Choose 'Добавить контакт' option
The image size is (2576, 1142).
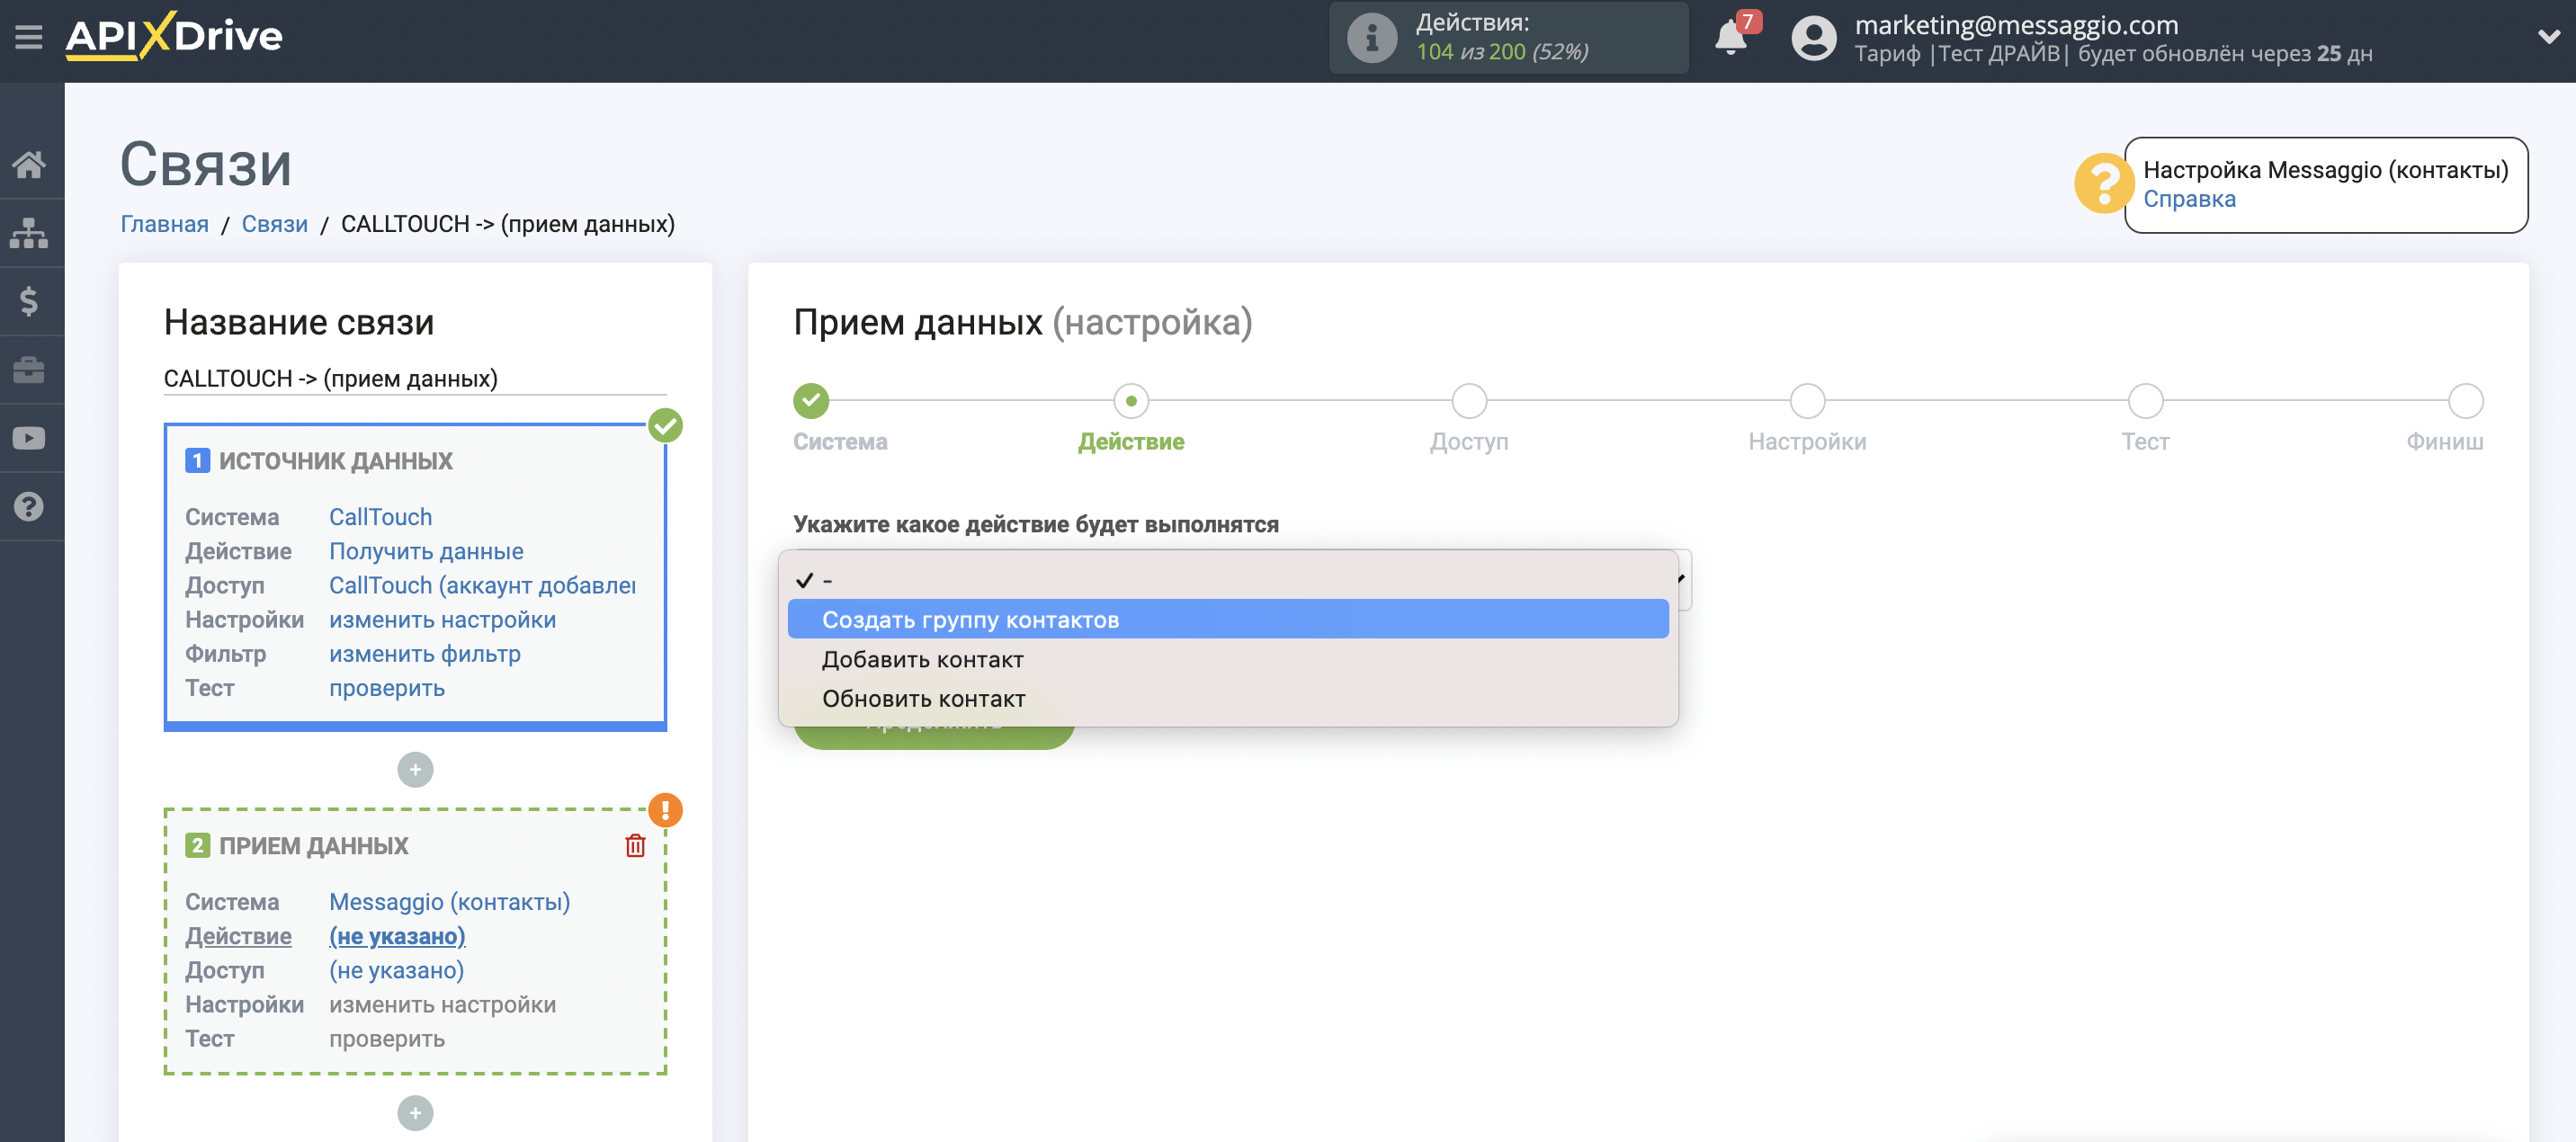pos(1228,659)
